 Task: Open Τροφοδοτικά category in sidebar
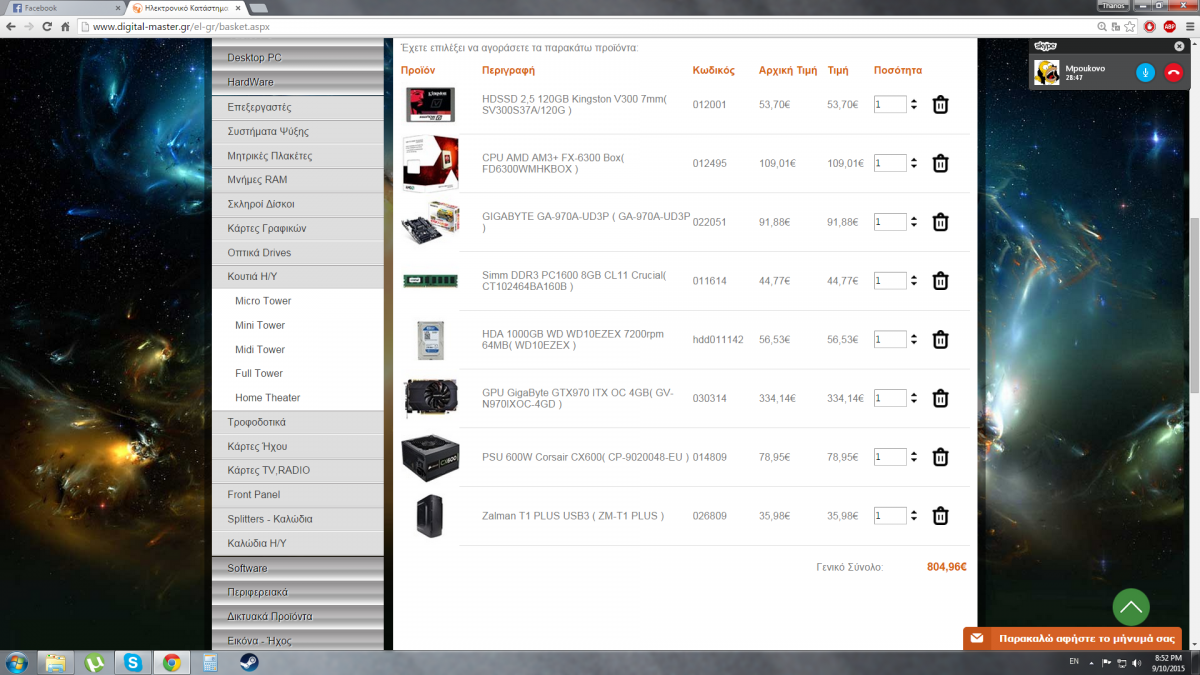298,422
